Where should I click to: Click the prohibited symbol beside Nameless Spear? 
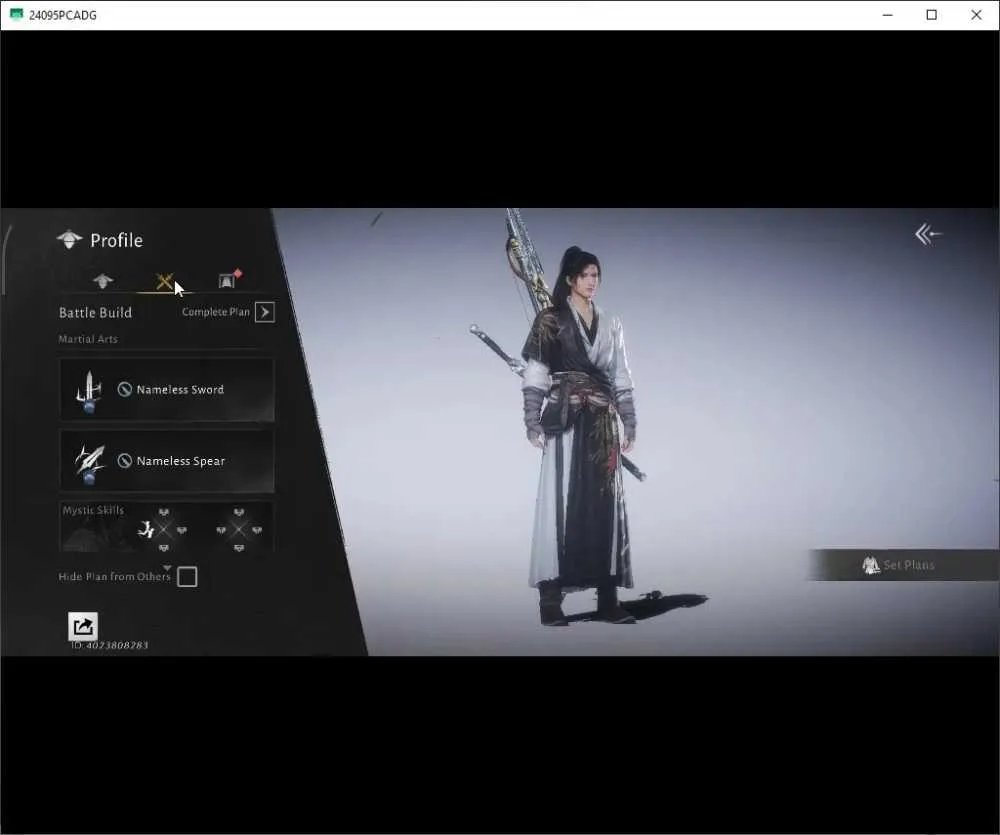(x=124, y=461)
